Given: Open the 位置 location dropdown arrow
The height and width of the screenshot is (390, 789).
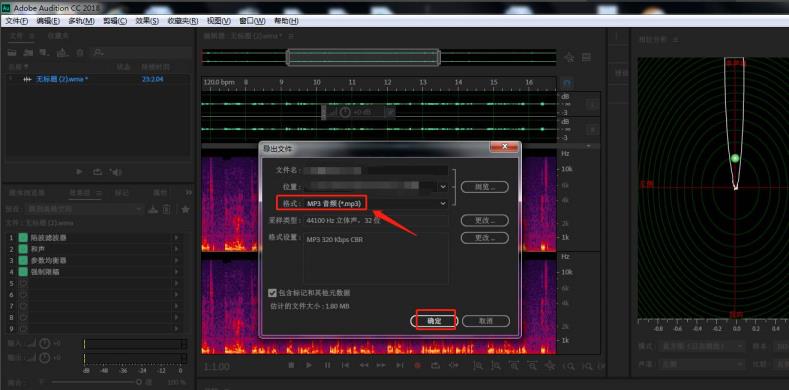Looking at the screenshot, I should (443, 187).
